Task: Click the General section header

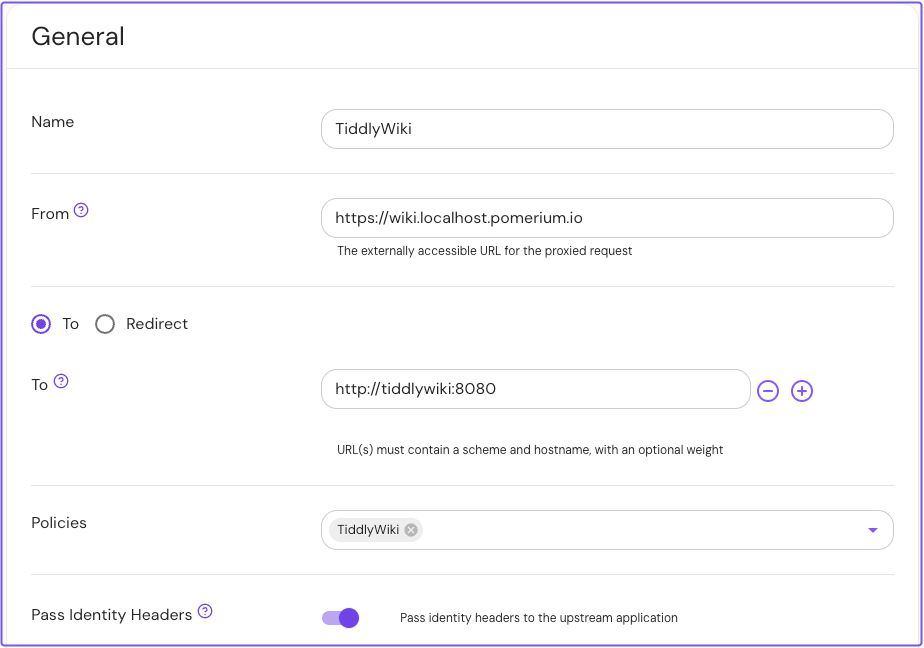Action: coord(78,36)
